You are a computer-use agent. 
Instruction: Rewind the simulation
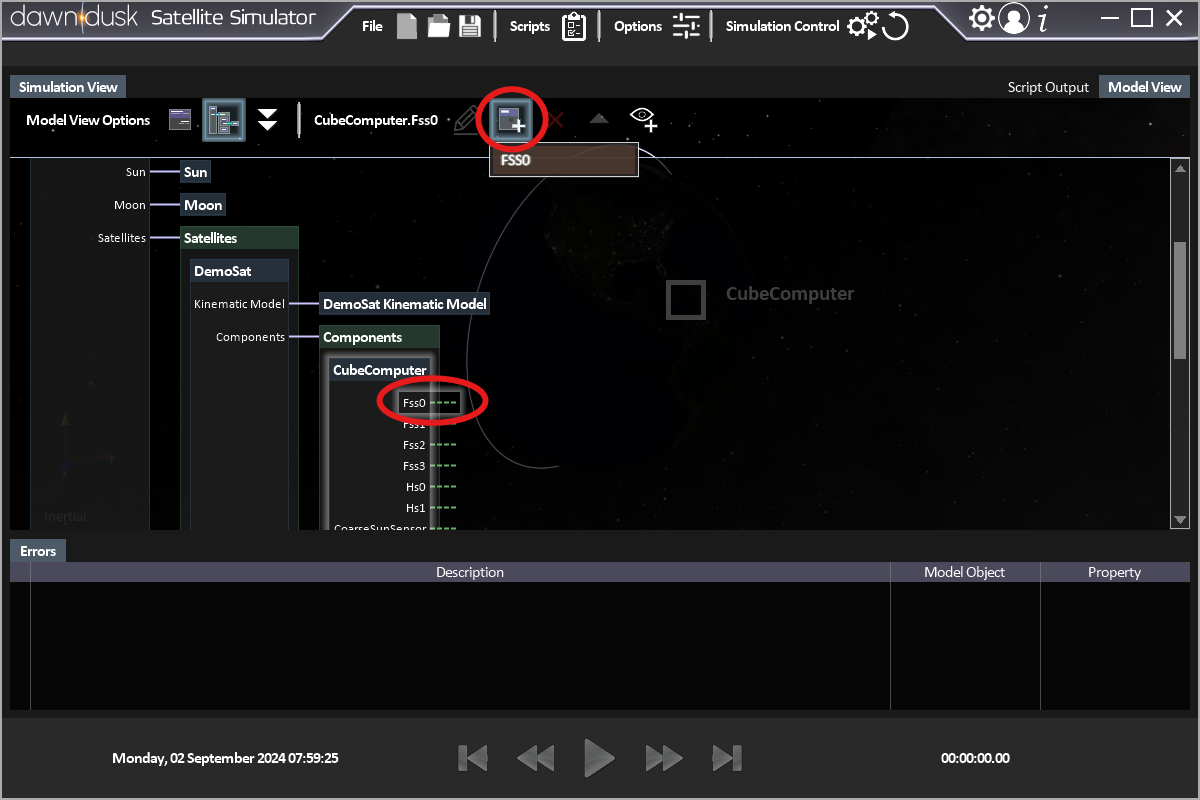(x=535, y=758)
